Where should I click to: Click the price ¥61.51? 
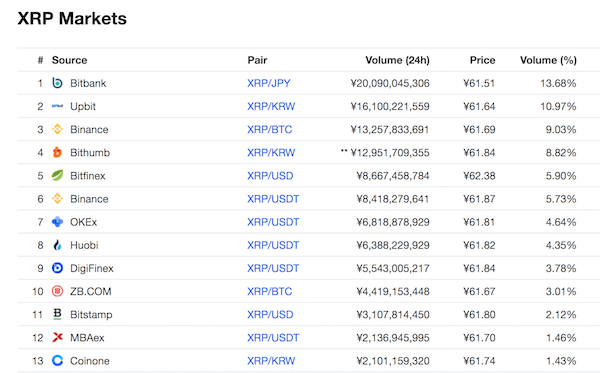point(479,83)
